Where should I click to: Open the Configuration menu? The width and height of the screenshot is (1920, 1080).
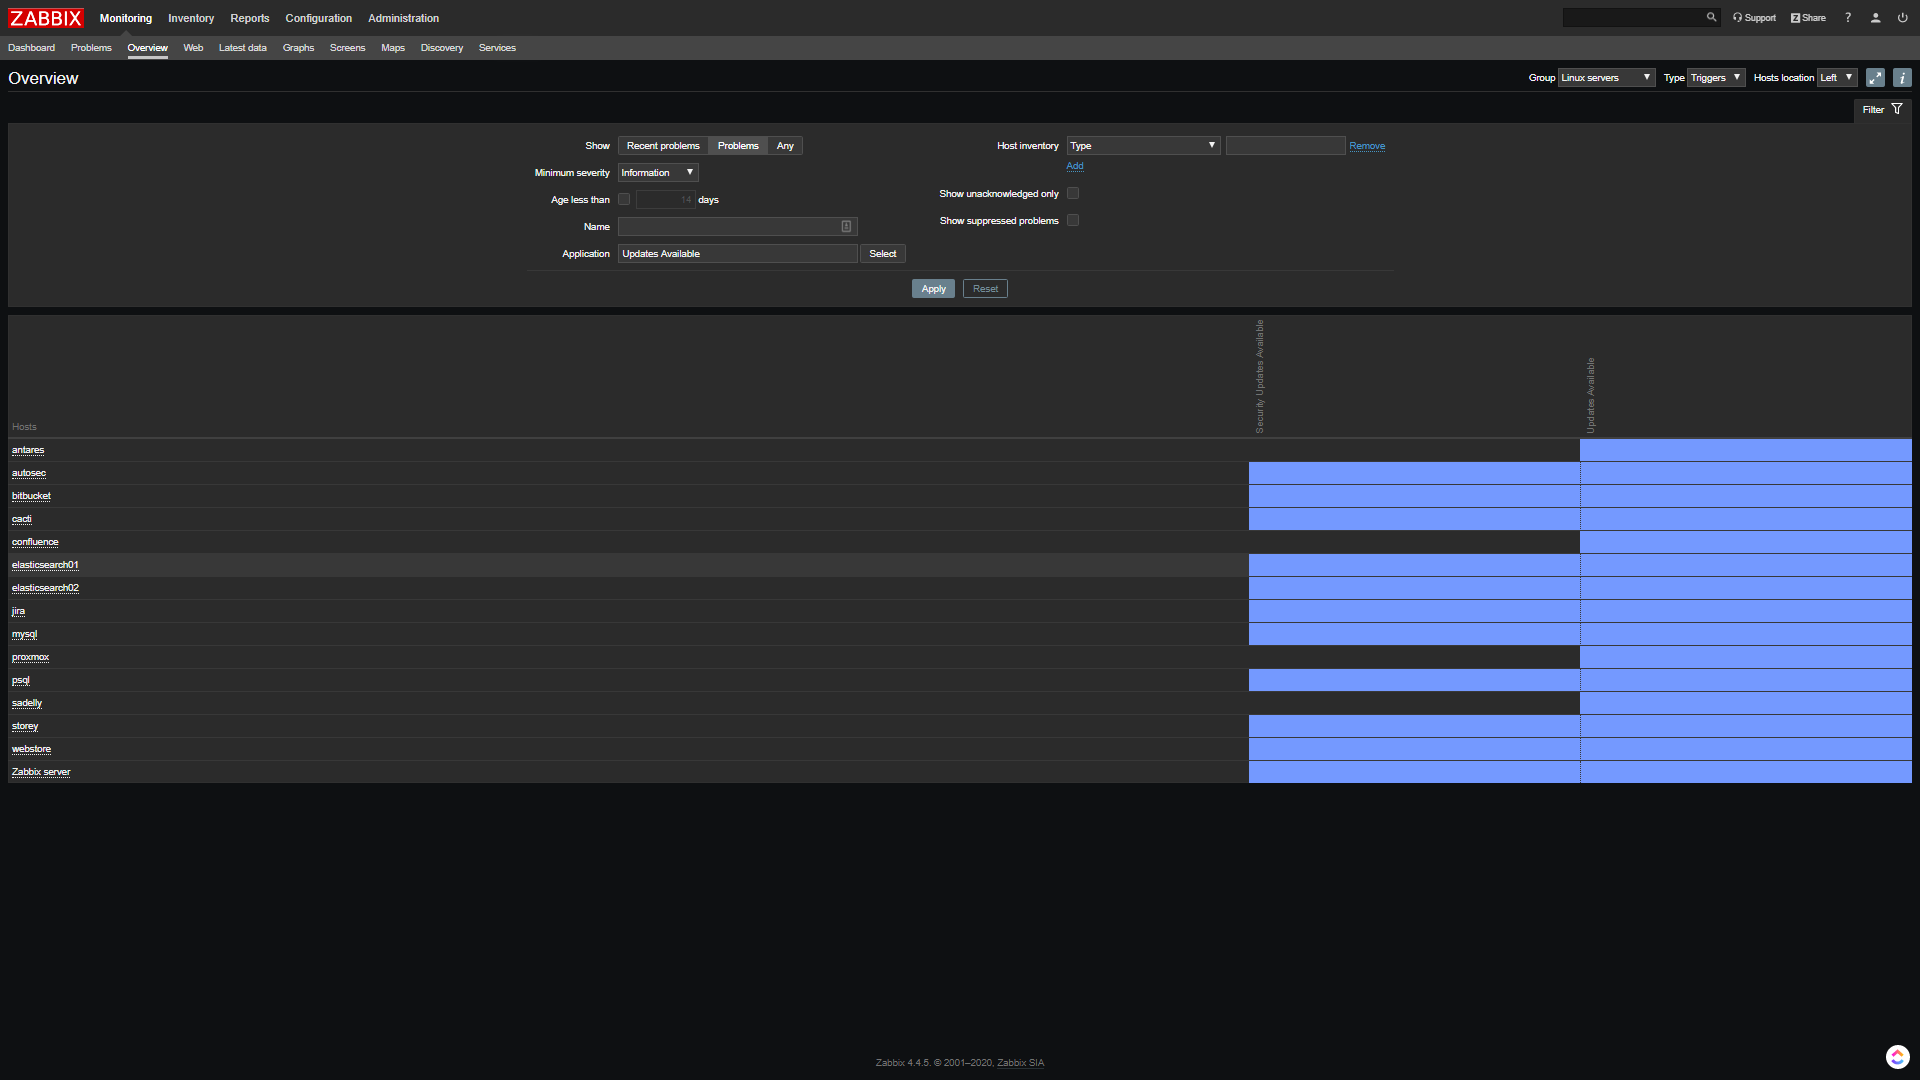tap(318, 18)
